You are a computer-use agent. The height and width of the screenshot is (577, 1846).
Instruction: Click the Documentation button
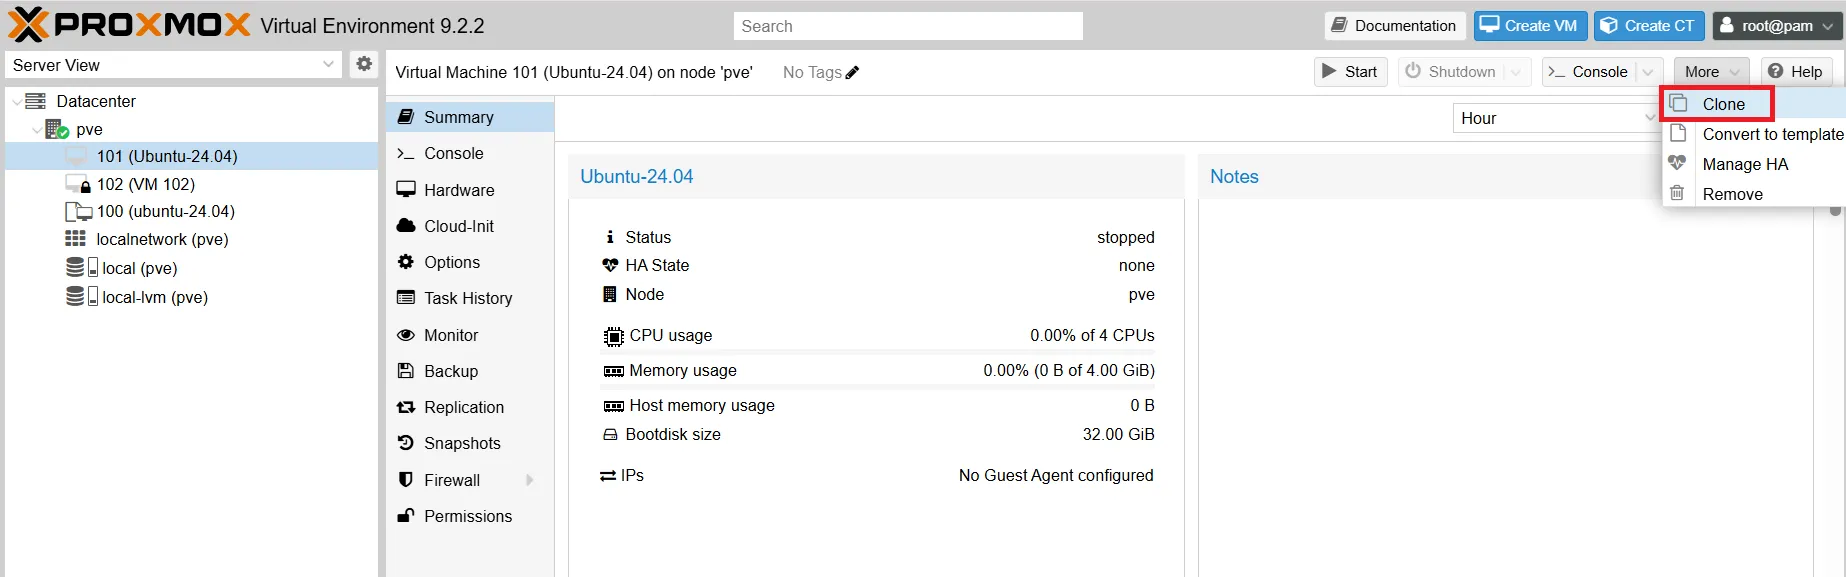coord(1395,26)
